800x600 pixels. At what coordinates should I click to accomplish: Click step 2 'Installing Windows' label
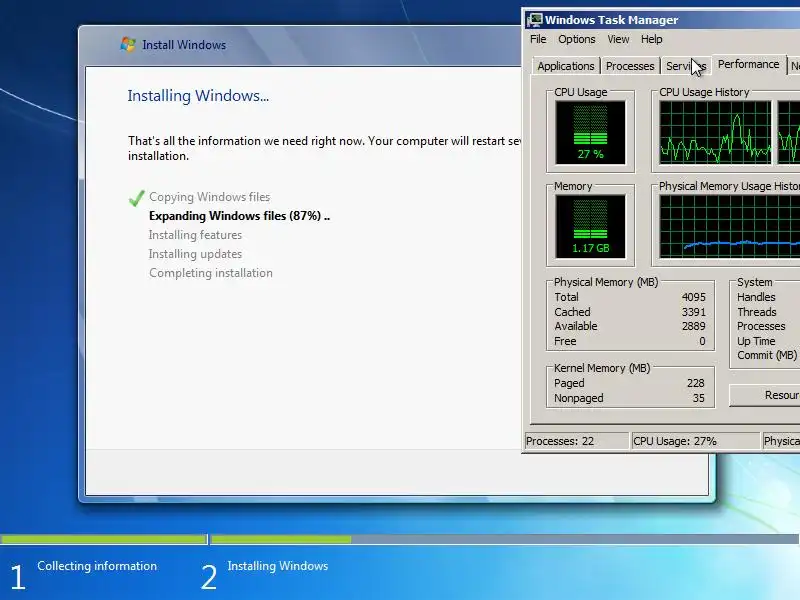[278, 566]
